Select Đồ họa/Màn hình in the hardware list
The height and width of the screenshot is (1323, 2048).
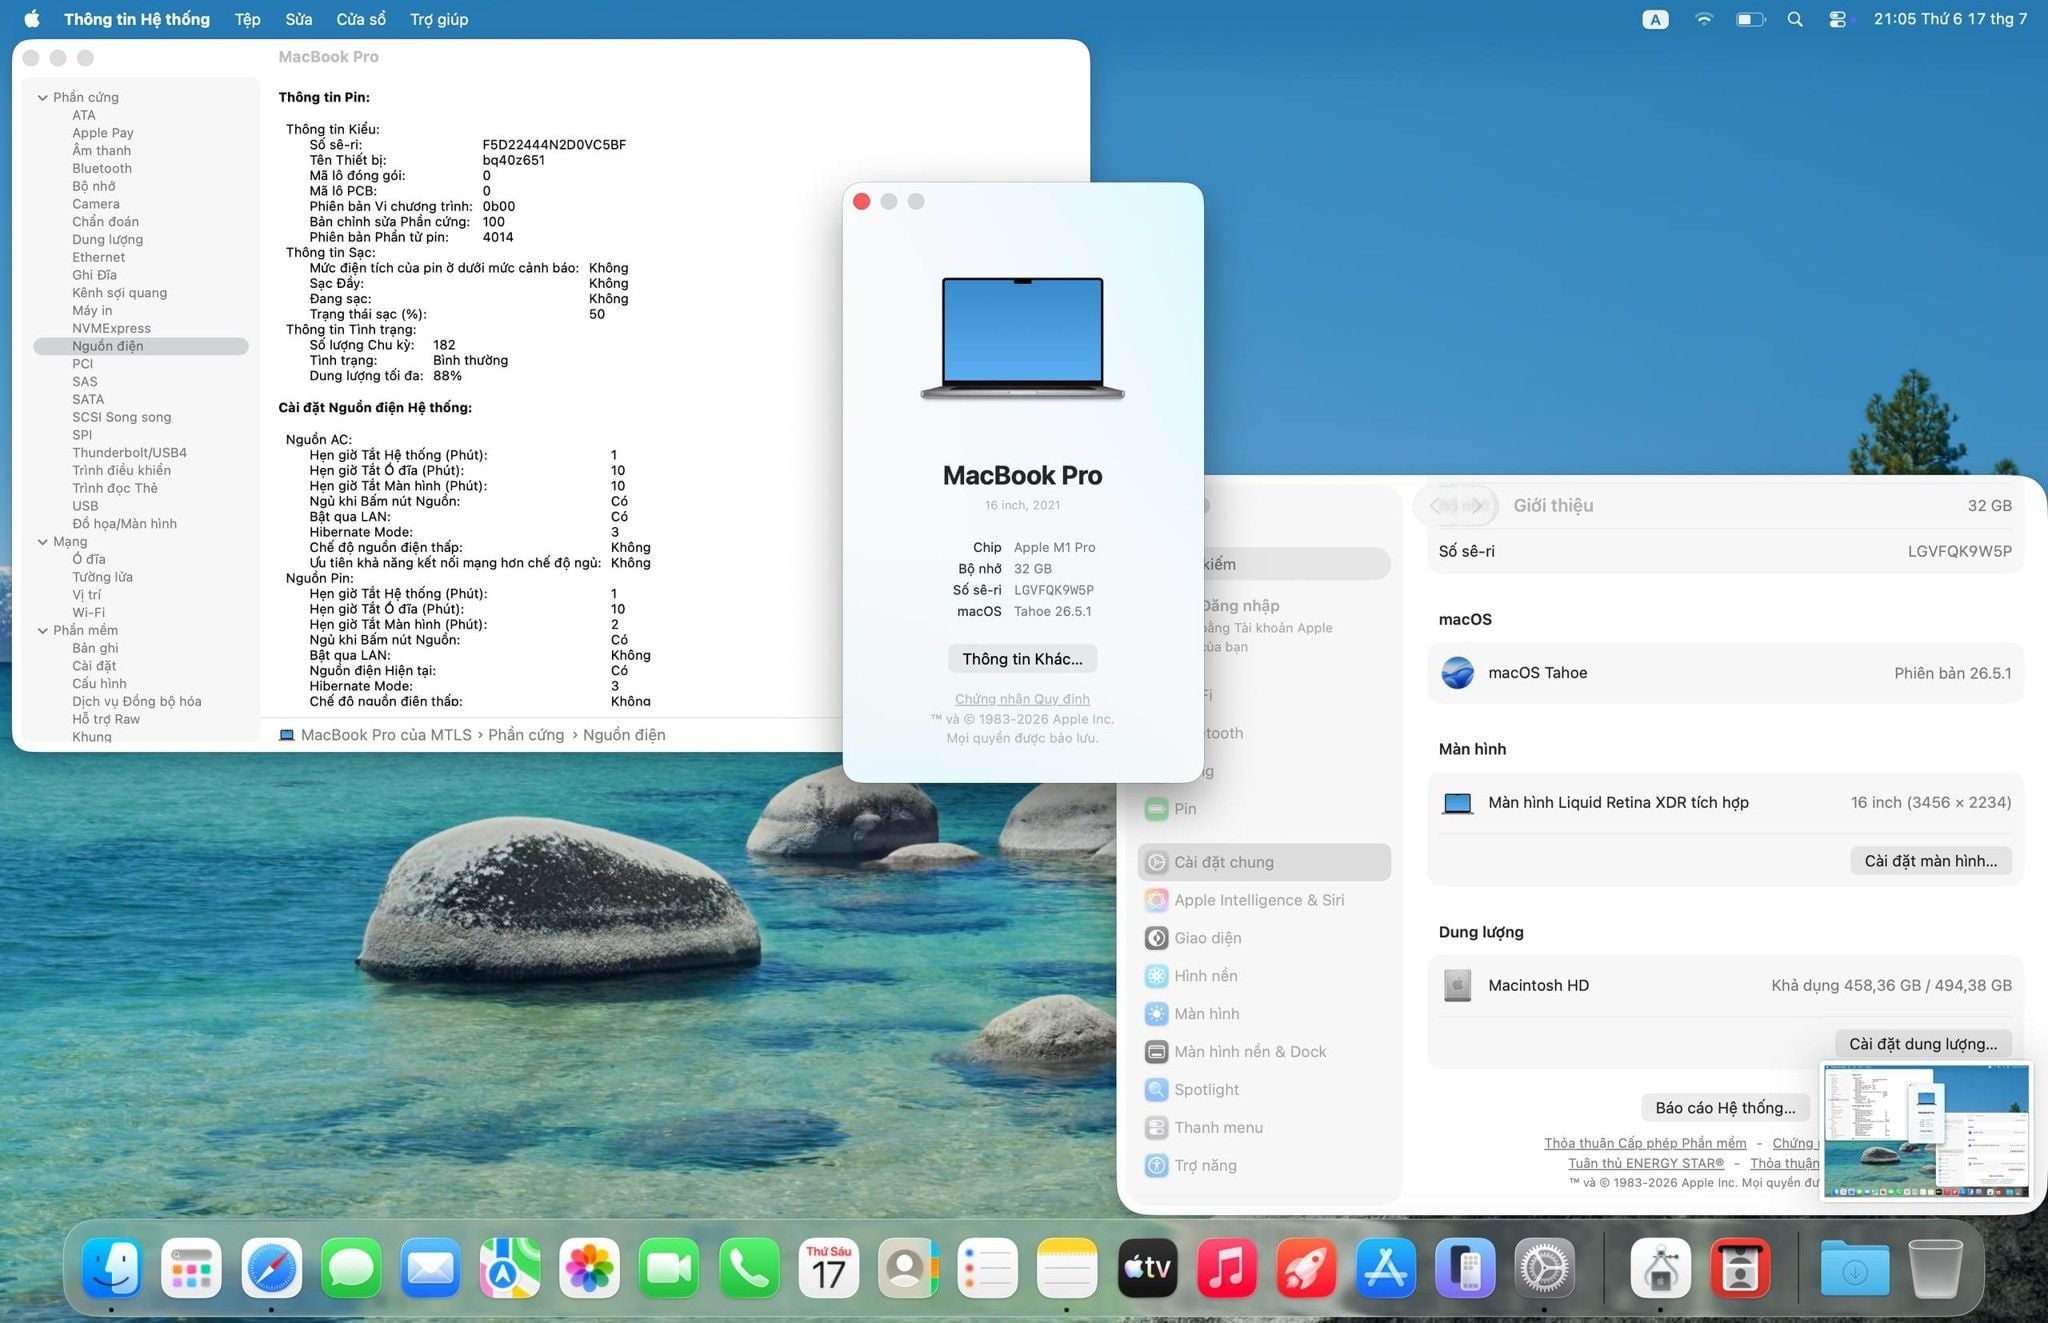point(124,524)
